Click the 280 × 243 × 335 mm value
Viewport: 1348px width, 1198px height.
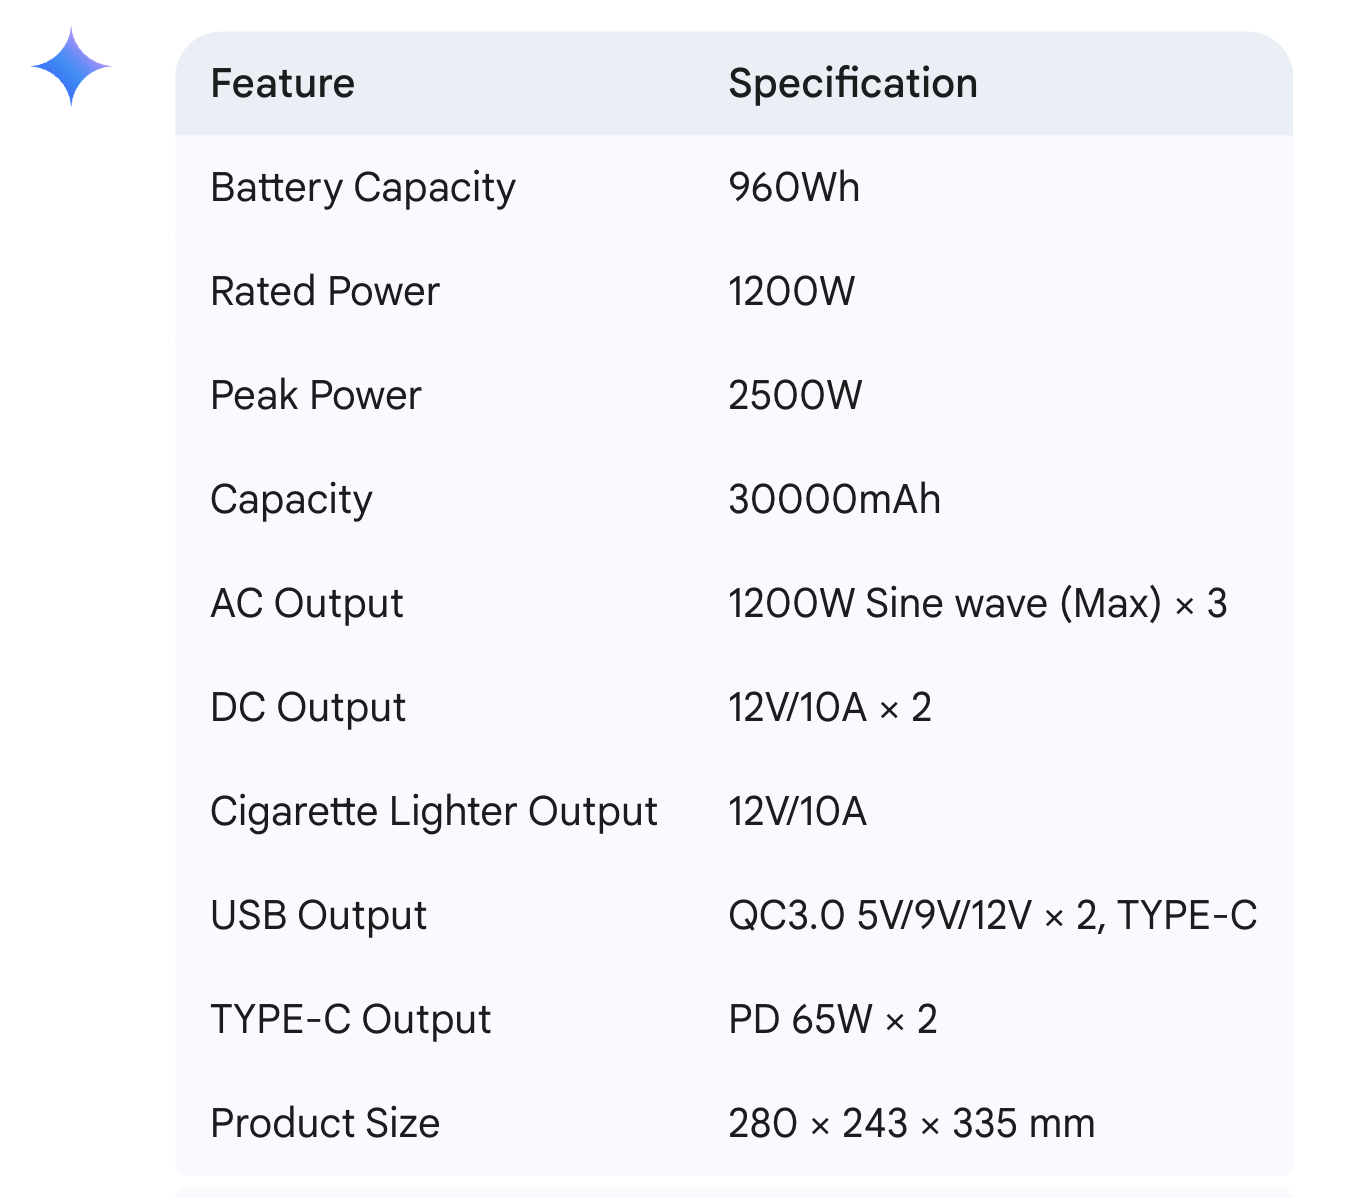coord(912,1123)
